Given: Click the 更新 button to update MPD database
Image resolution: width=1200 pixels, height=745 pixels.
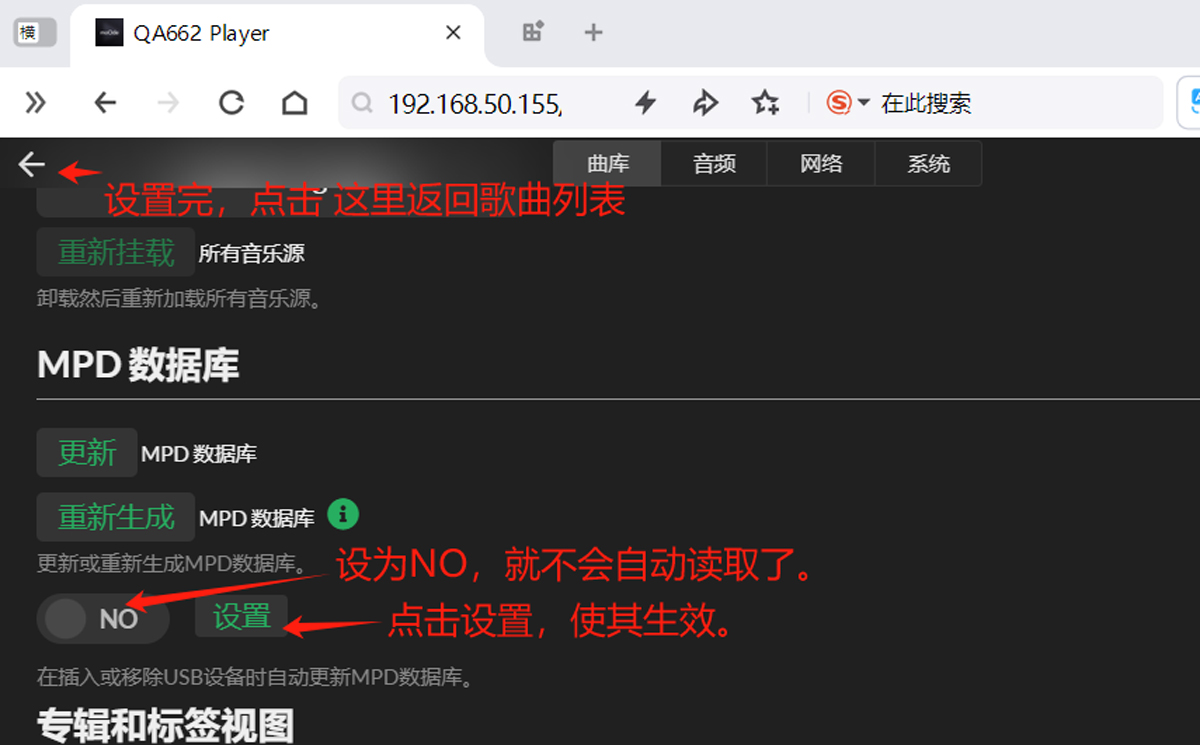Looking at the screenshot, I should (x=86, y=452).
